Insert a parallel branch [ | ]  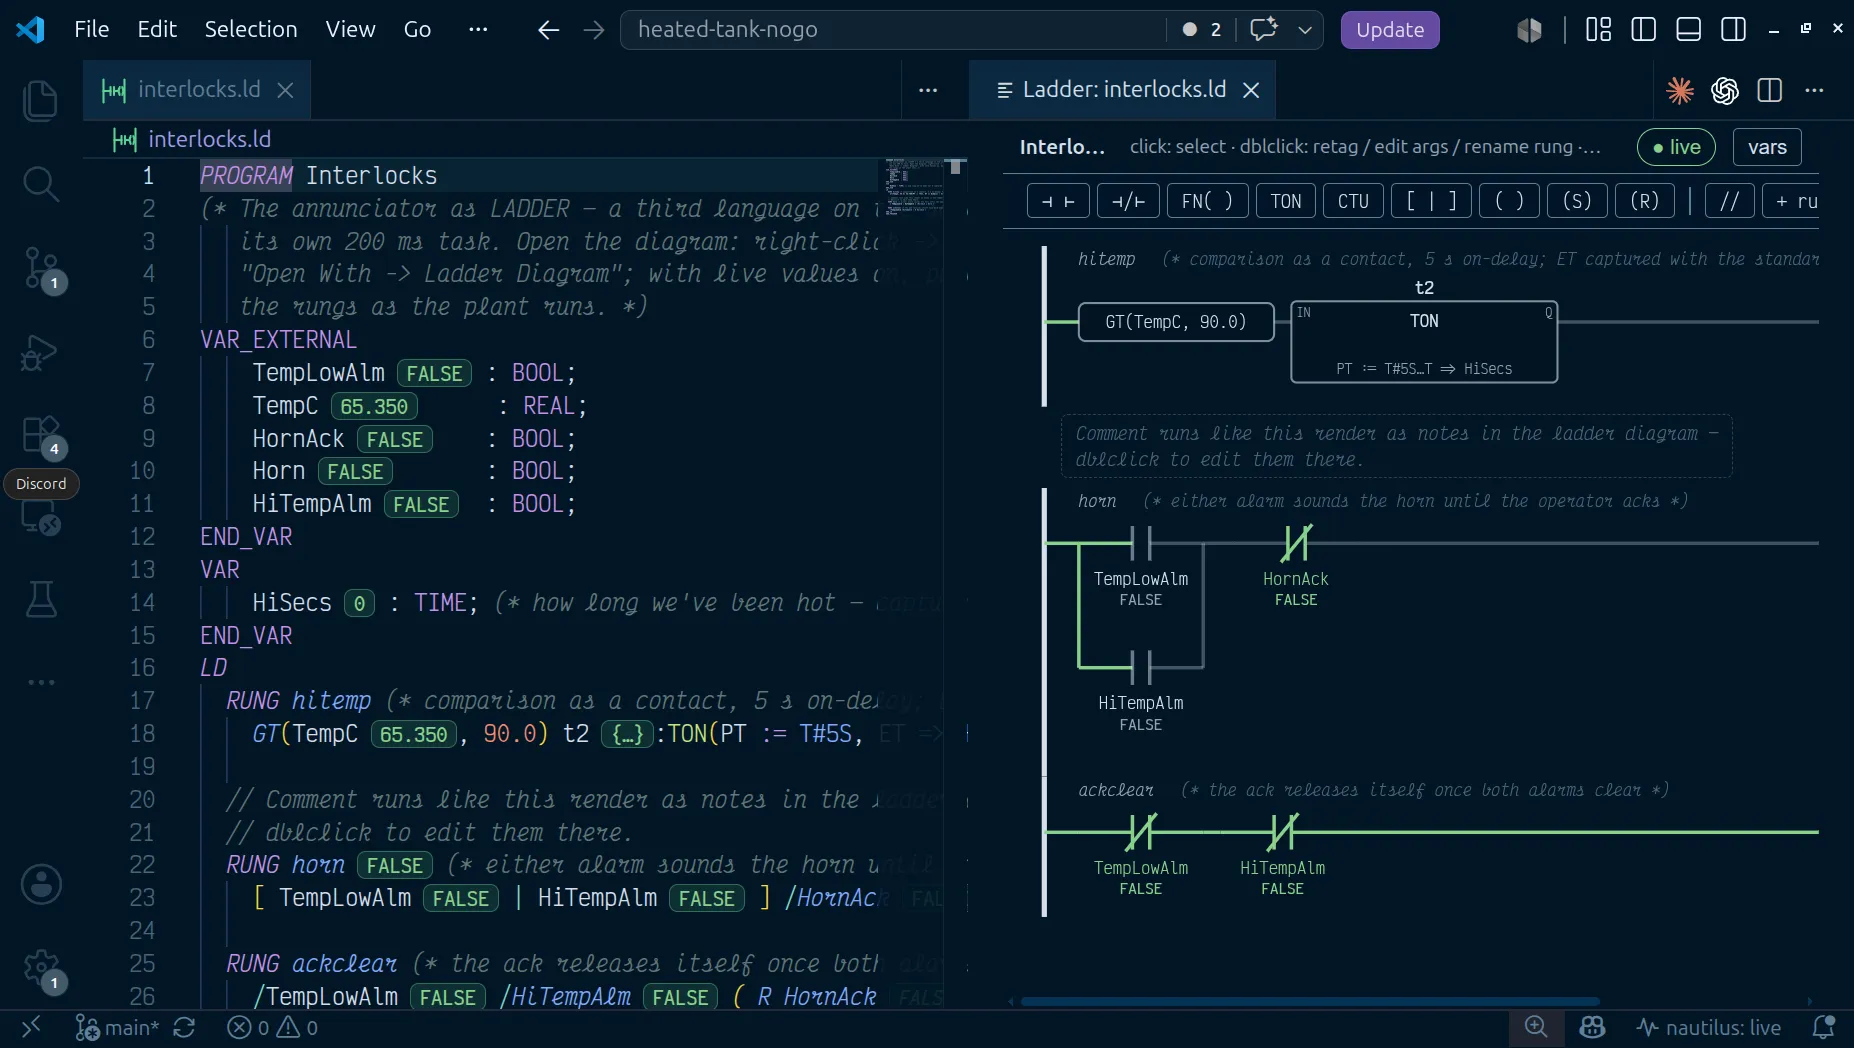(1431, 201)
